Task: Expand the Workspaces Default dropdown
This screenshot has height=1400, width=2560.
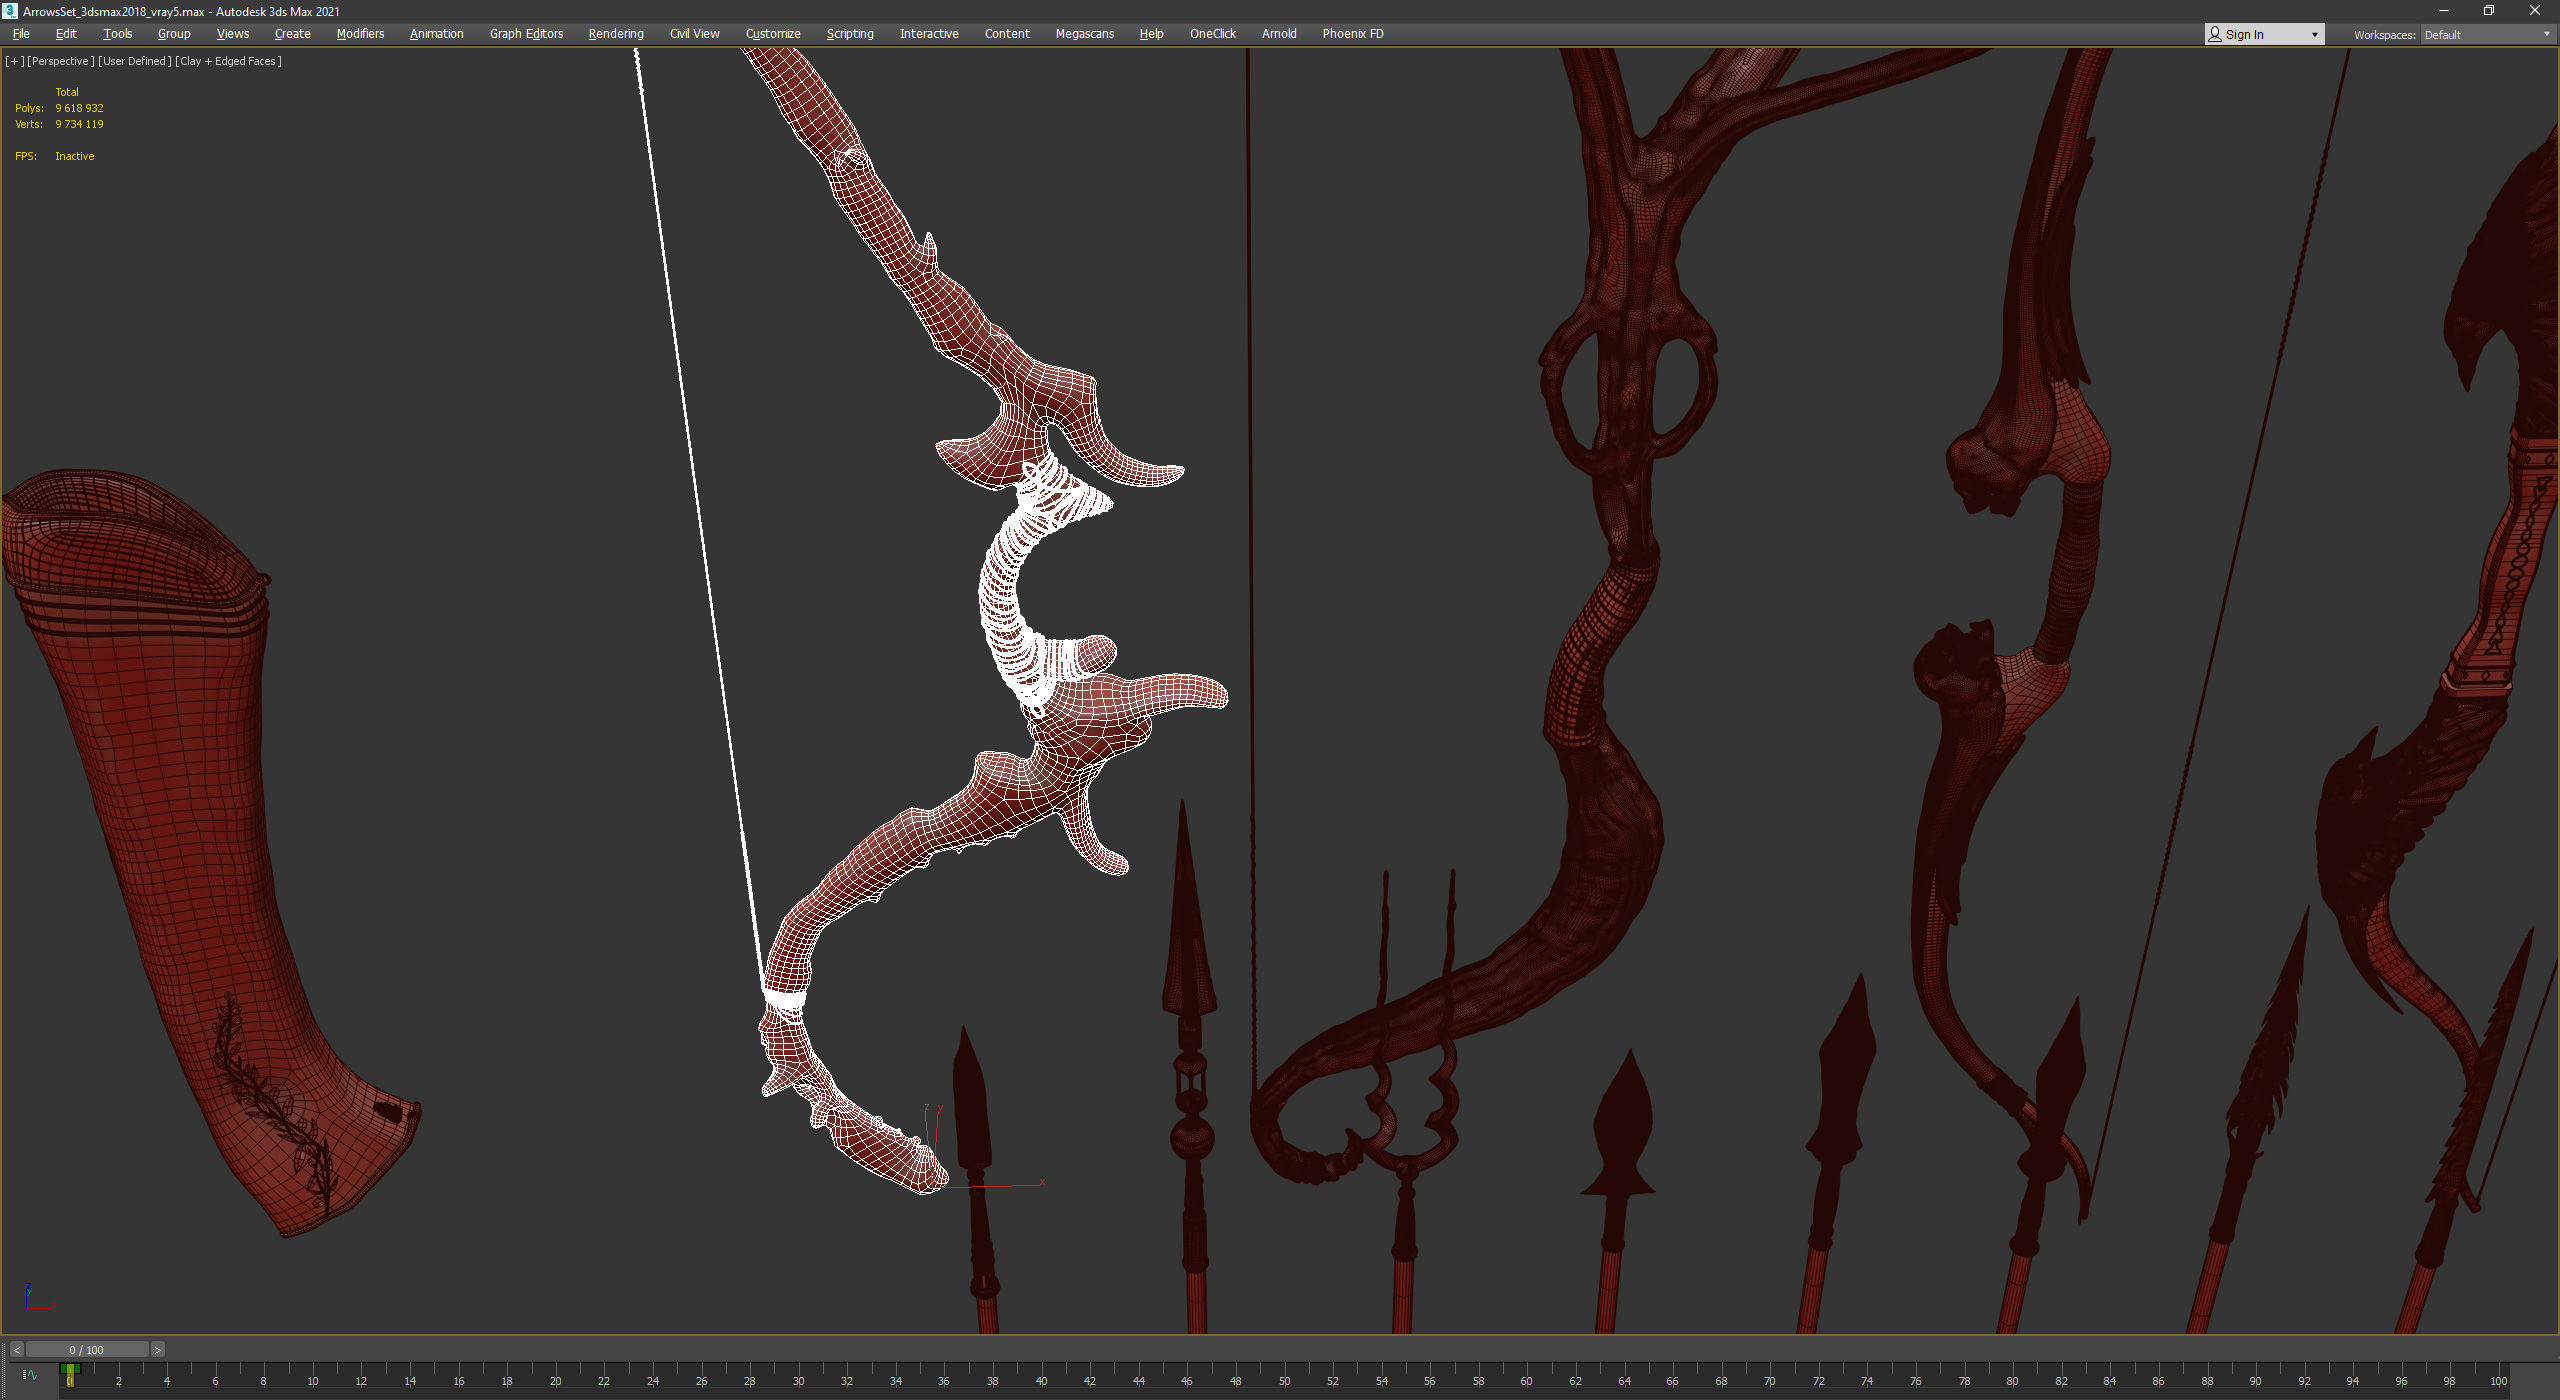Action: tap(2545, 34)
